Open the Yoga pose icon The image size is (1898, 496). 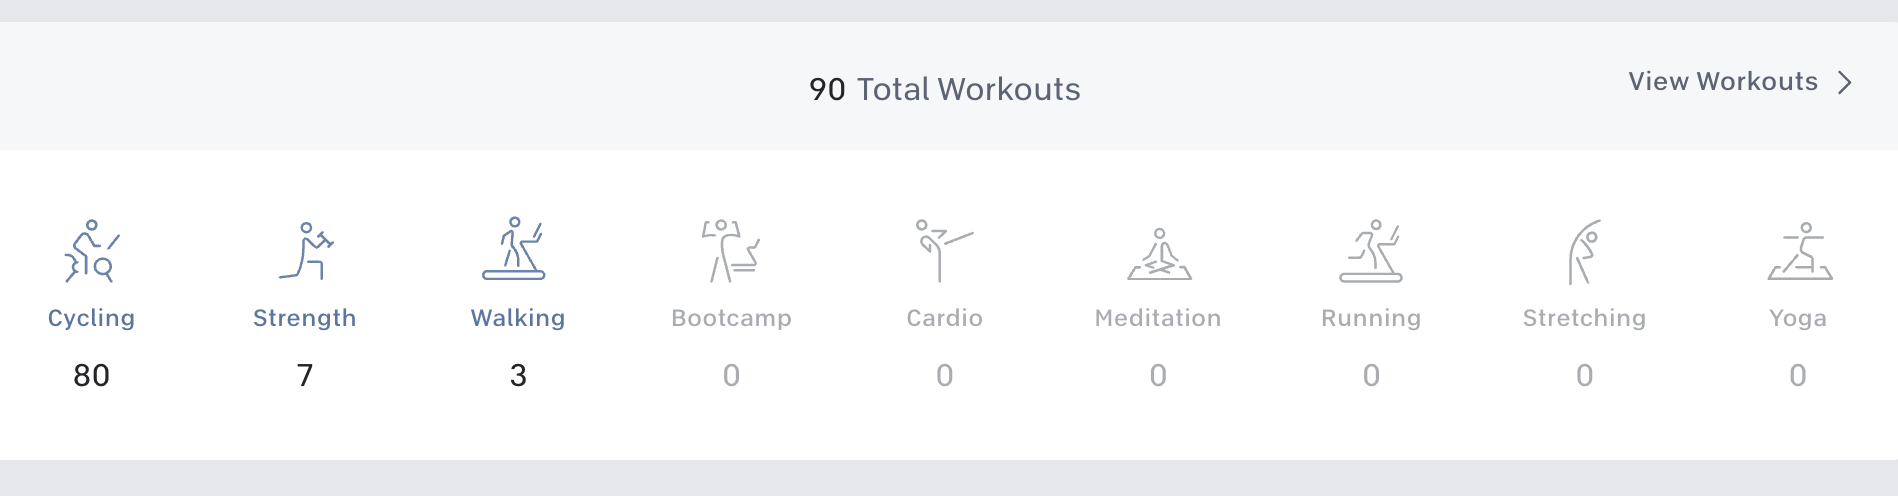1800,251
